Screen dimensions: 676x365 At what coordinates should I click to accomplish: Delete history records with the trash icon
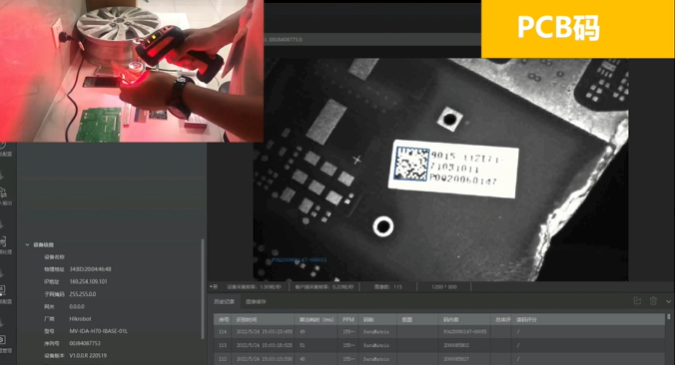(x=653, y=301)
